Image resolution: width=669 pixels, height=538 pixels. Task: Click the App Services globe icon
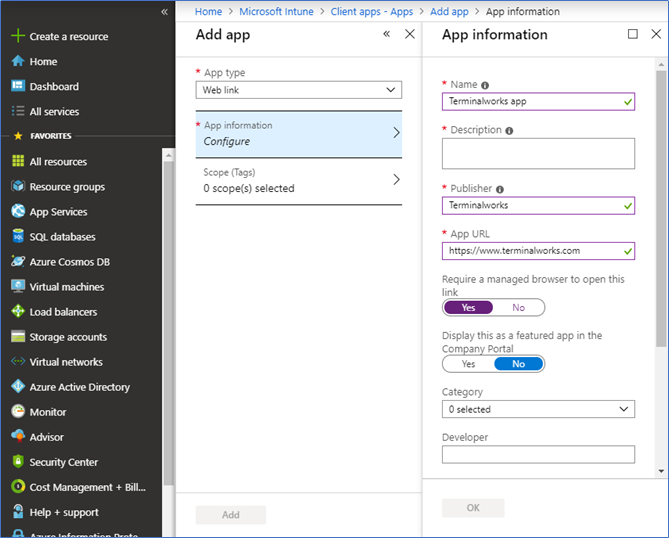tap(18, 211)
